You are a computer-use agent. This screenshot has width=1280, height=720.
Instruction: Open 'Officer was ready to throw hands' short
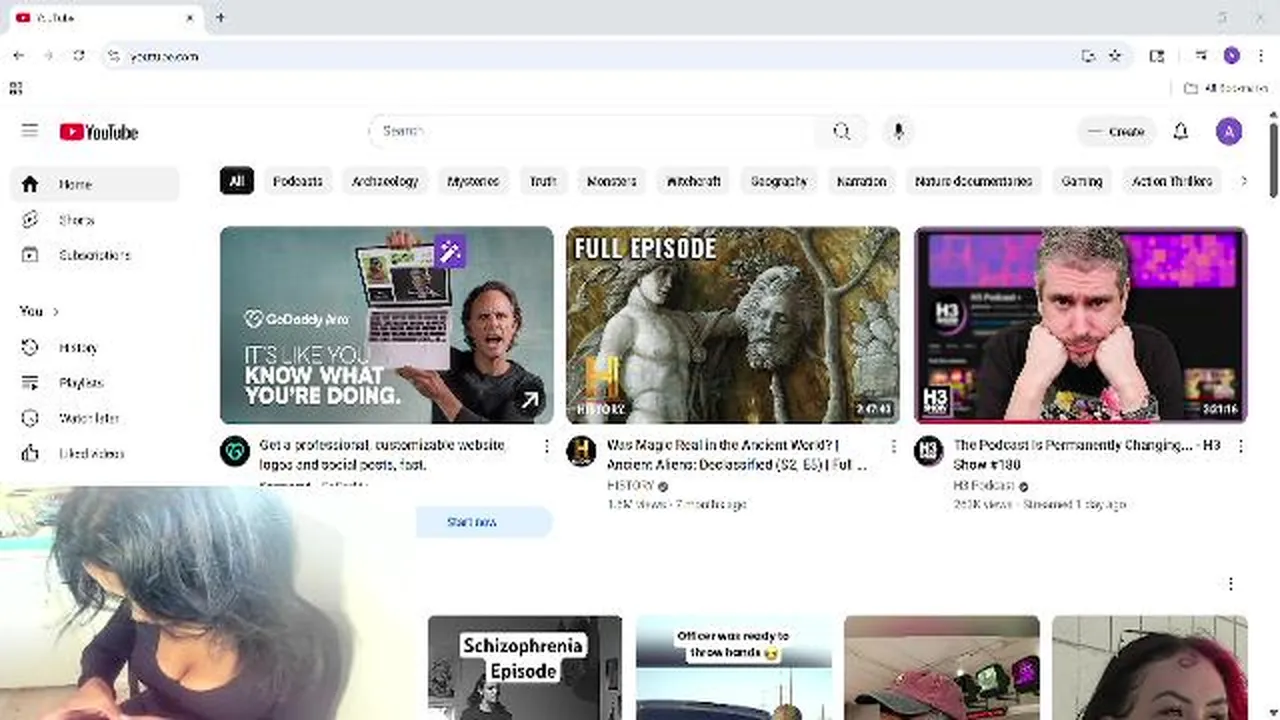[733, 667]
